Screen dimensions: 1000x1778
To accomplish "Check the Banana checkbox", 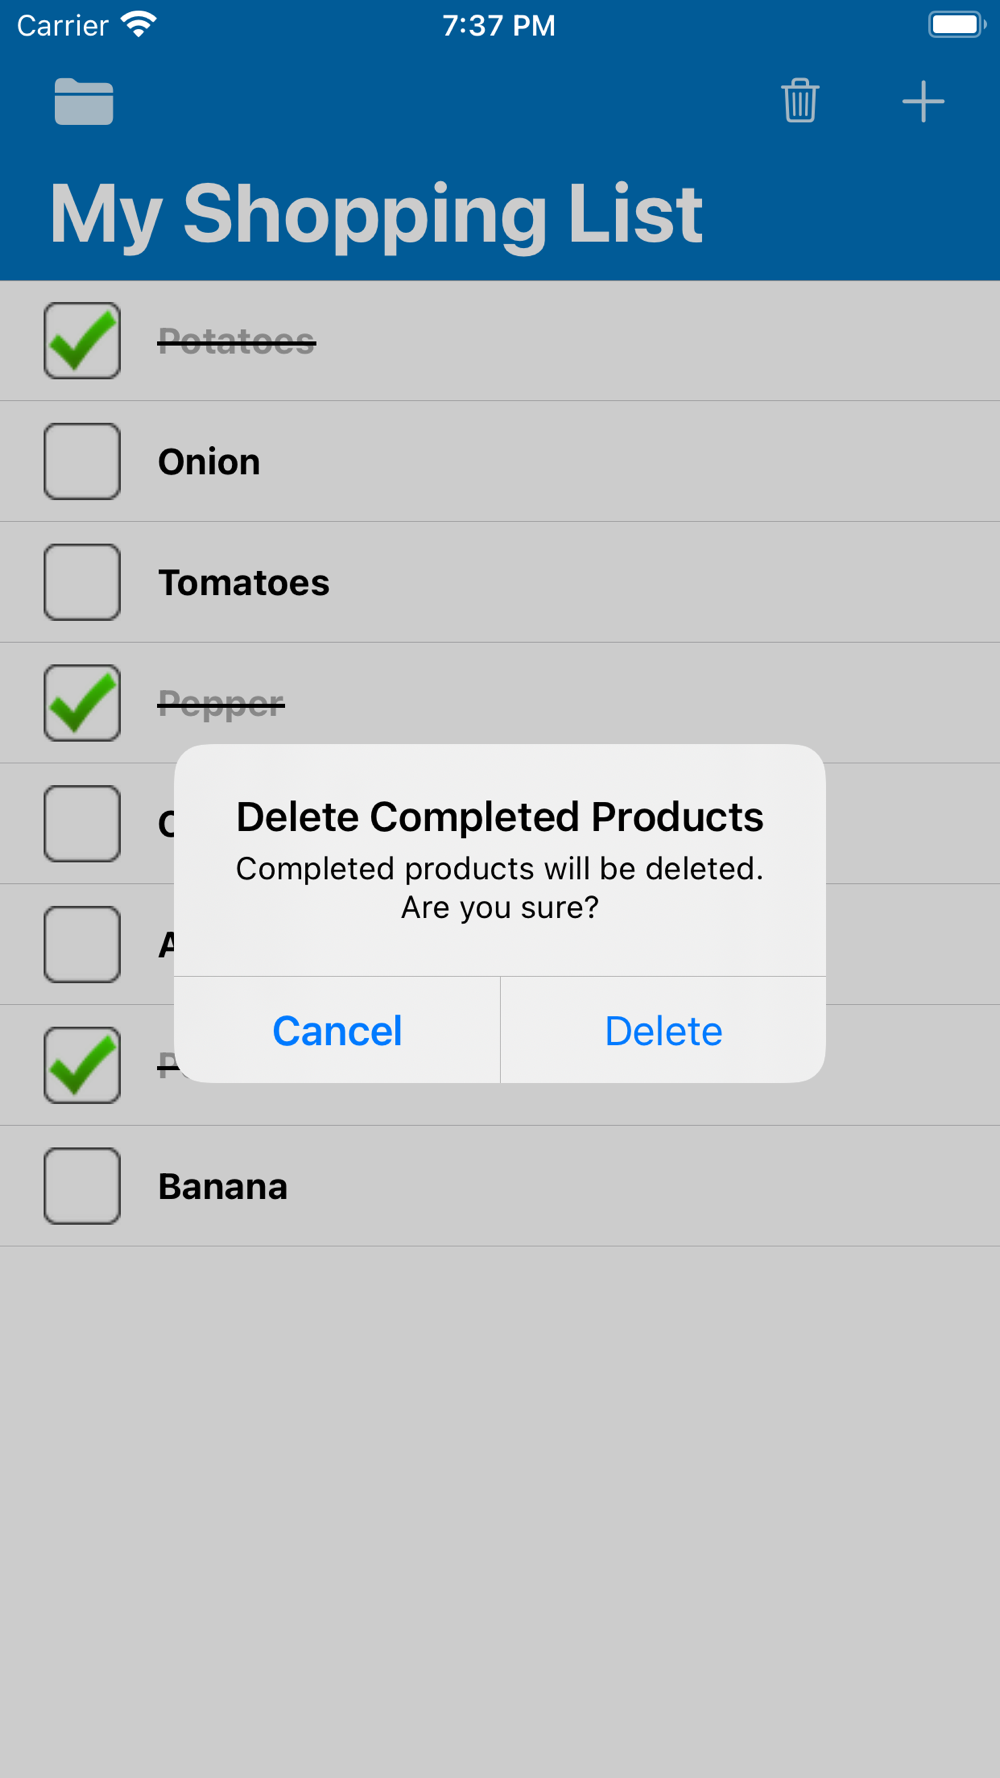I will [x=82, y=1186].
